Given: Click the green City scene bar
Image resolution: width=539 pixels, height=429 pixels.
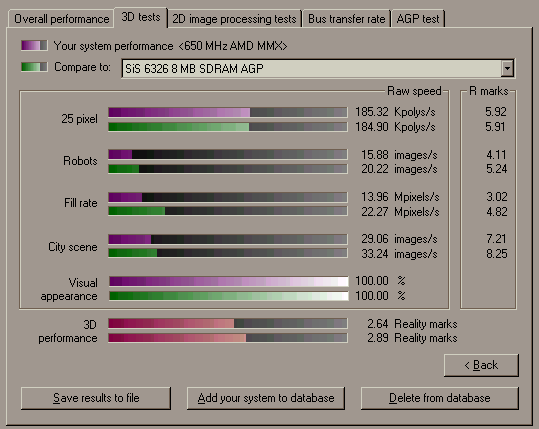Looking at the screenshot, I should [228, 253].
